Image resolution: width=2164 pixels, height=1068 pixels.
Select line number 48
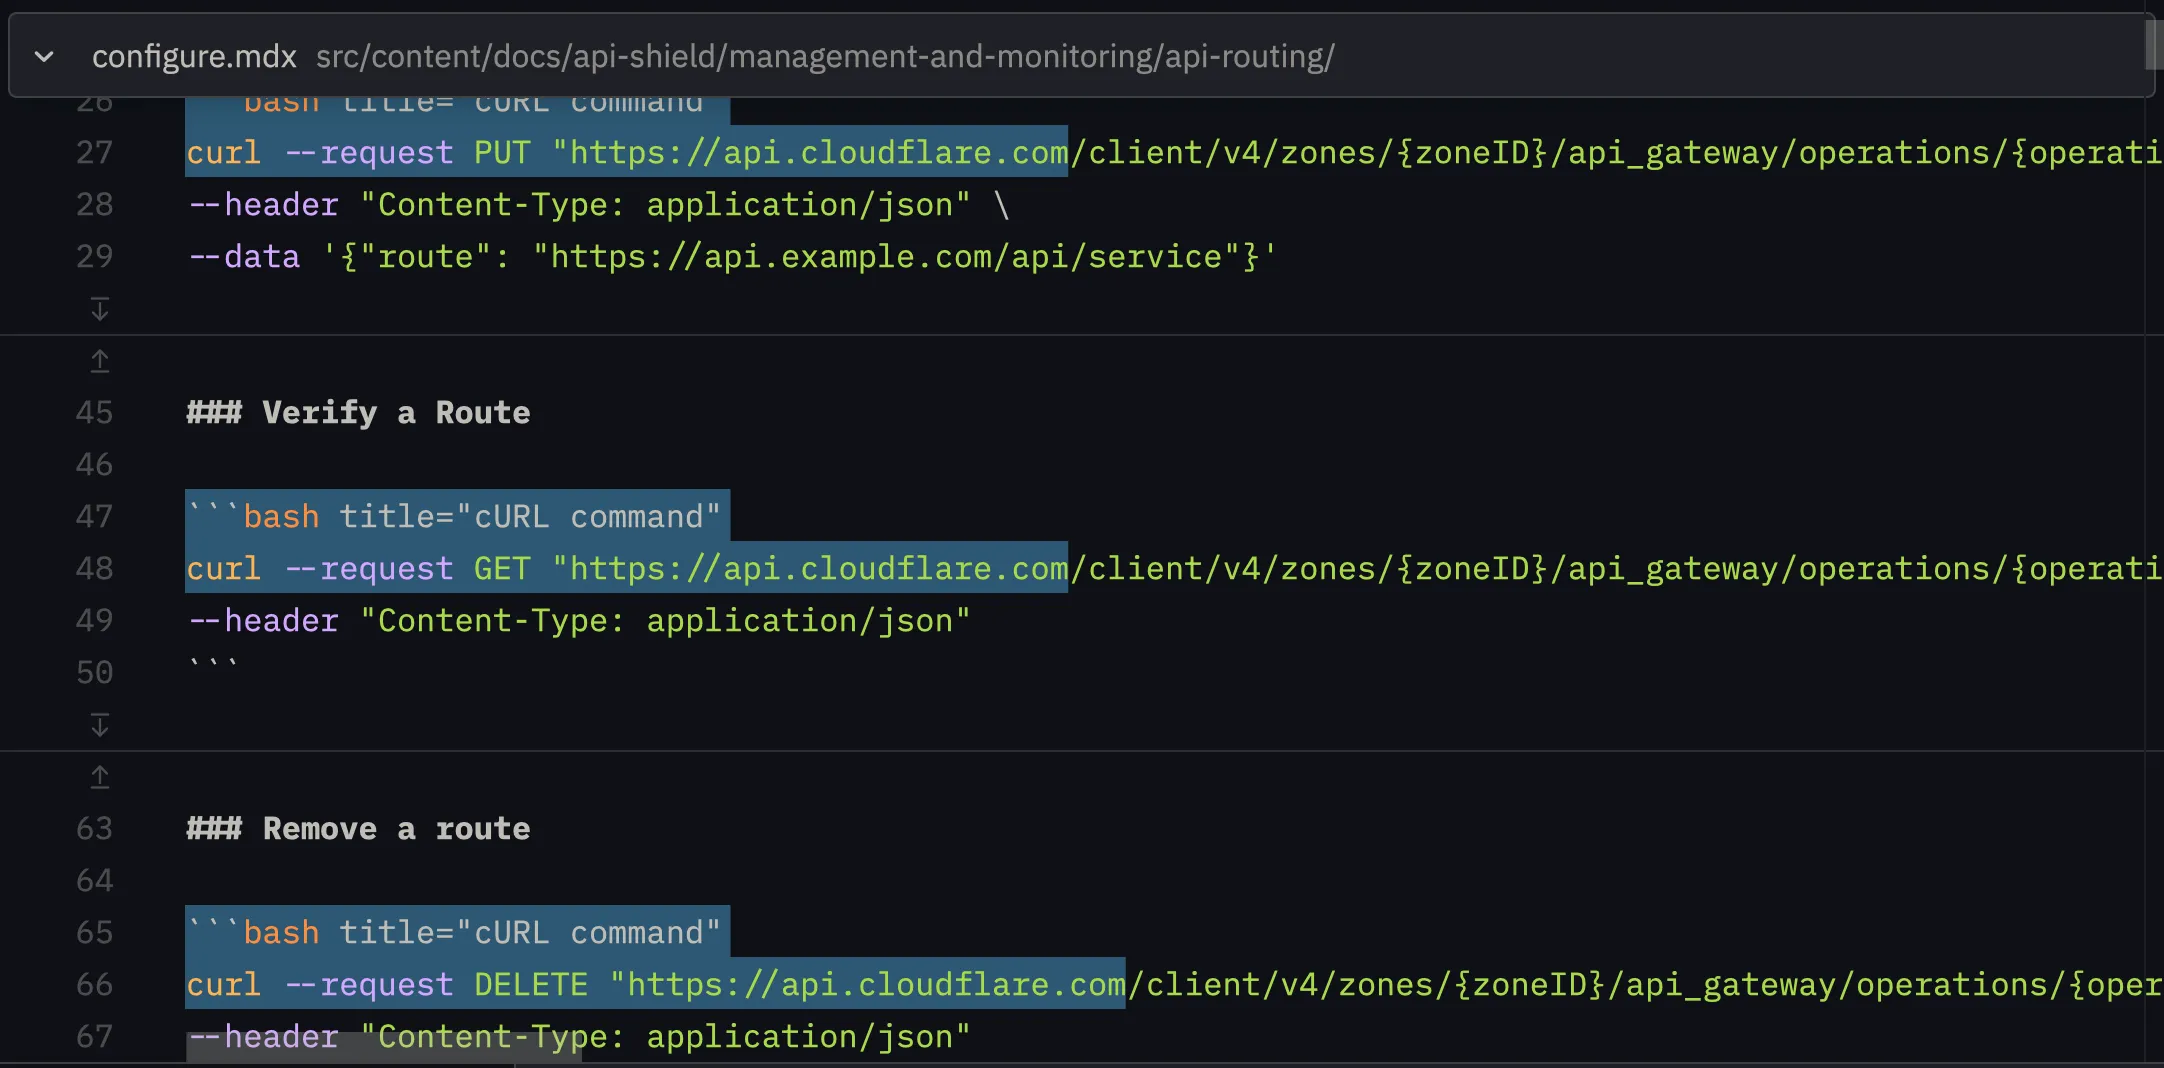click(94, 568)
